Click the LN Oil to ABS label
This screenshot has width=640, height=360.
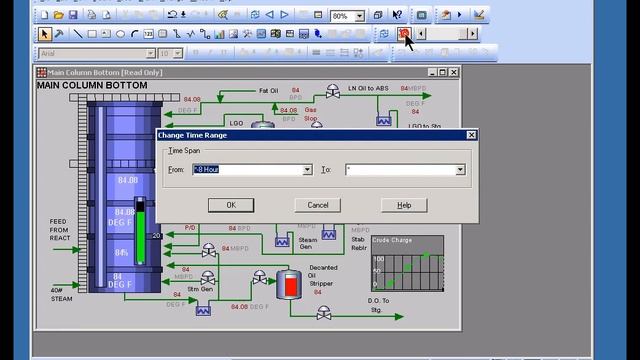pyautogui.click(x=368, y=88)
